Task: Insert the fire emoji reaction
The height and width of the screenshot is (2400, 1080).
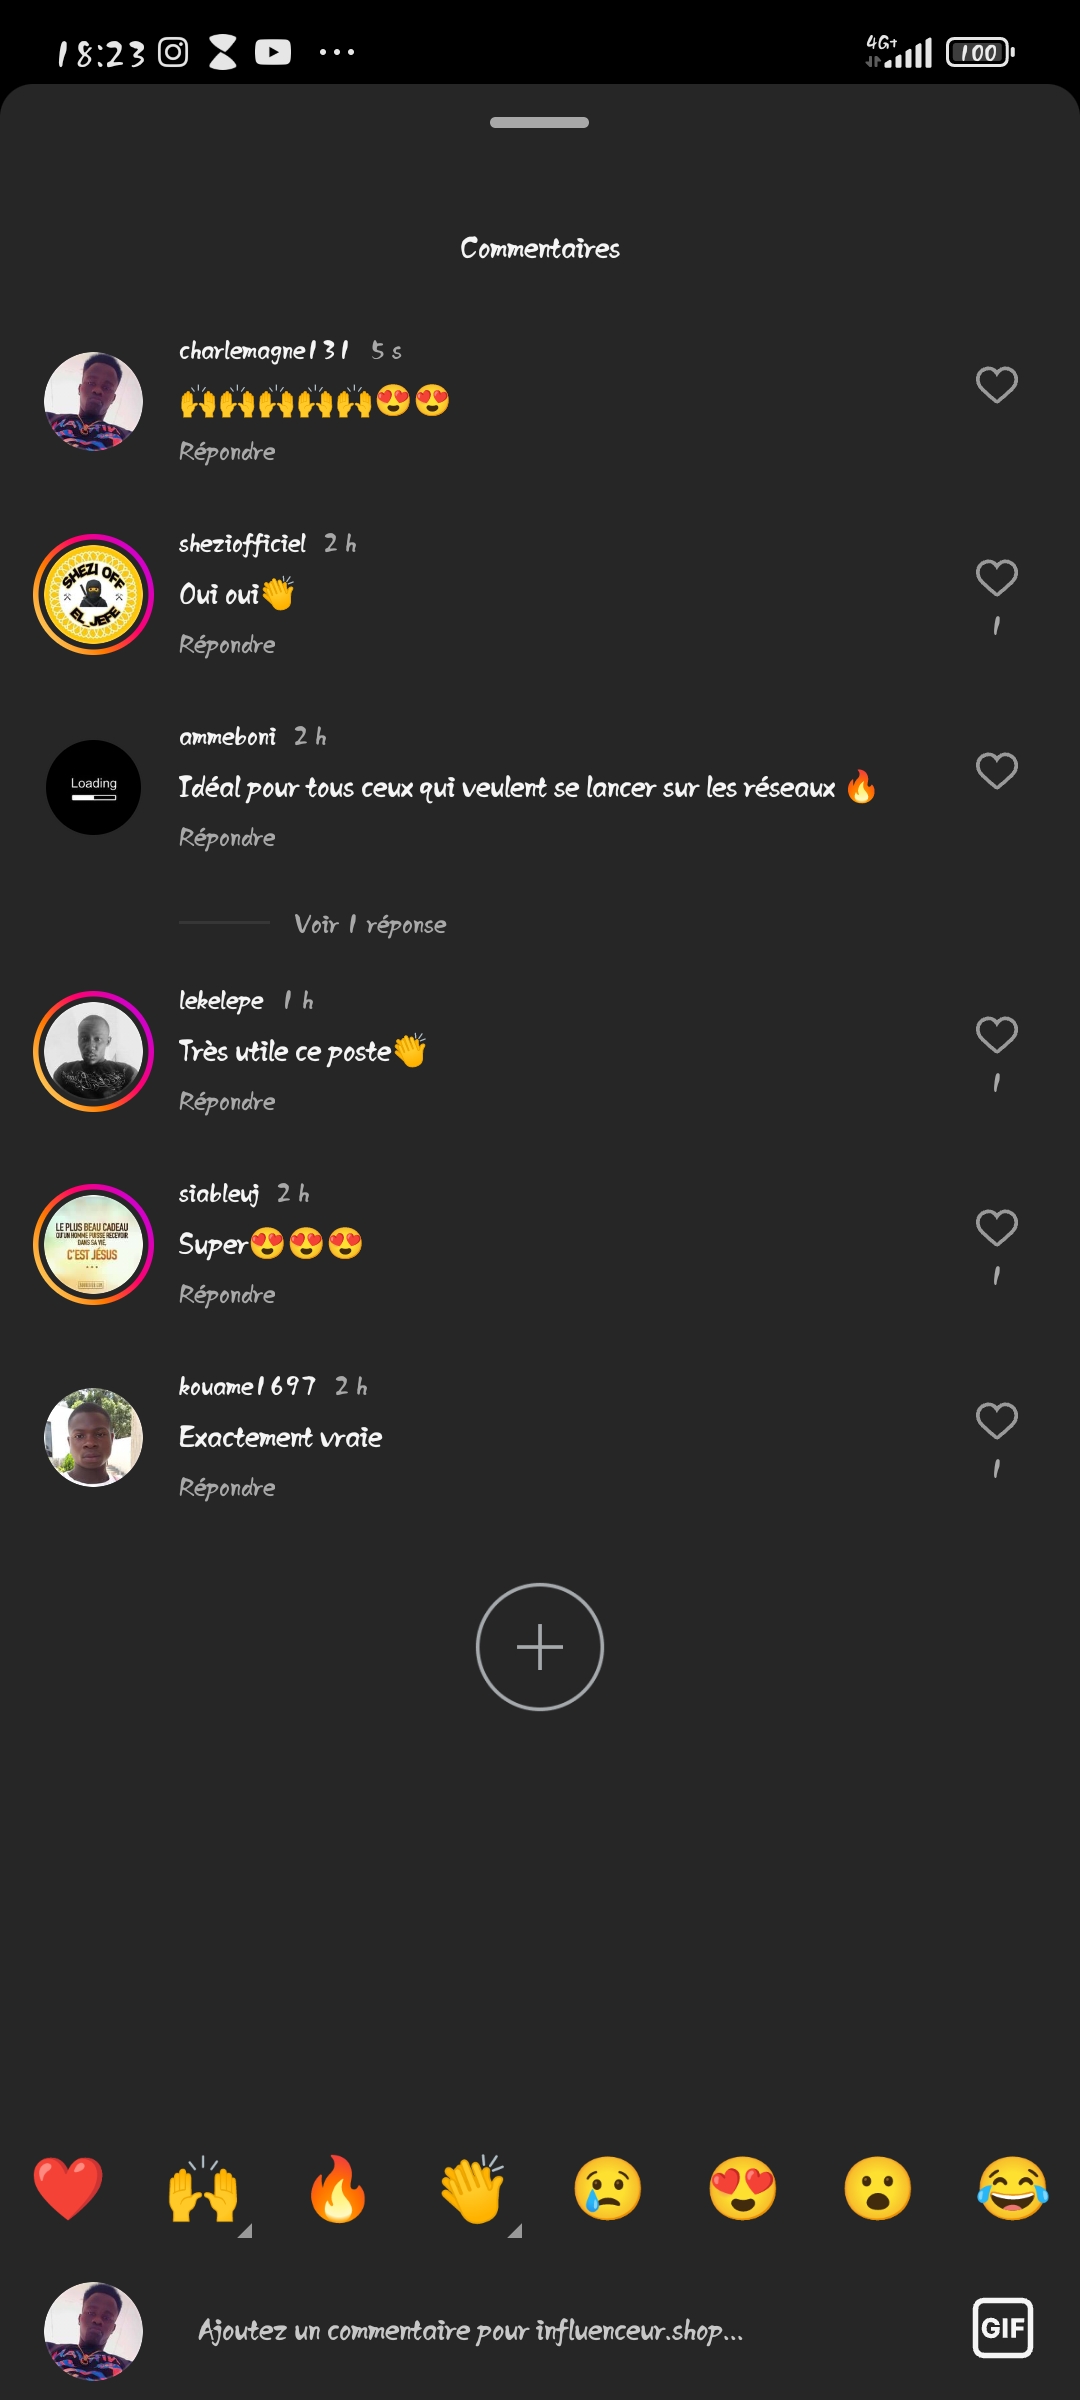Action: point(338,2188)
